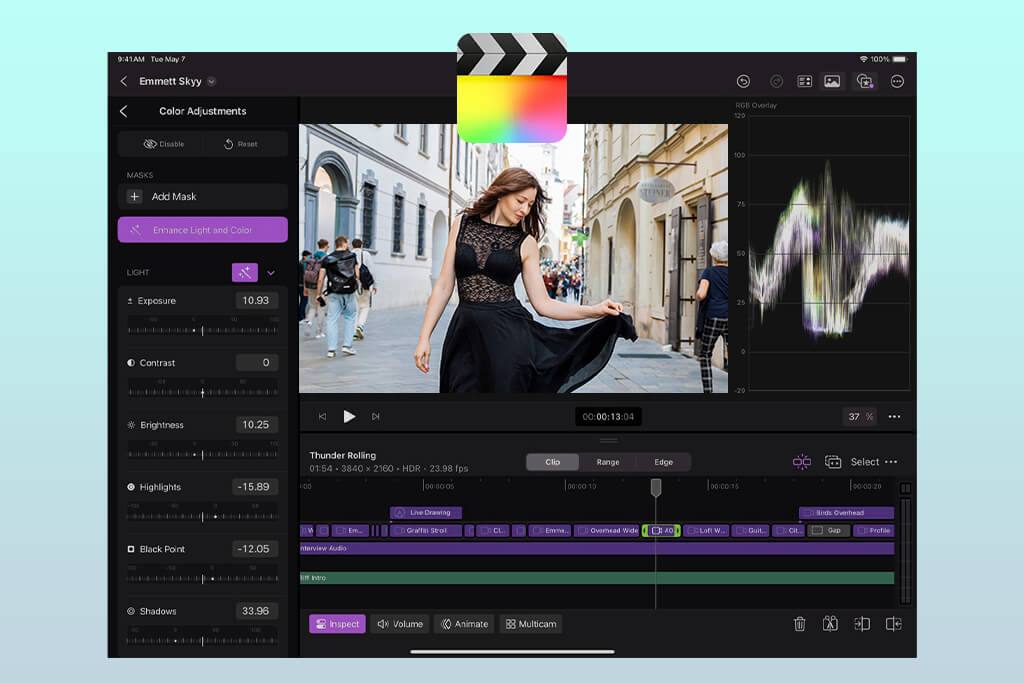The height and width of the screenshot is (683, 1024).
Task: Split the clip with scissors icon
Action: (830, 624)
